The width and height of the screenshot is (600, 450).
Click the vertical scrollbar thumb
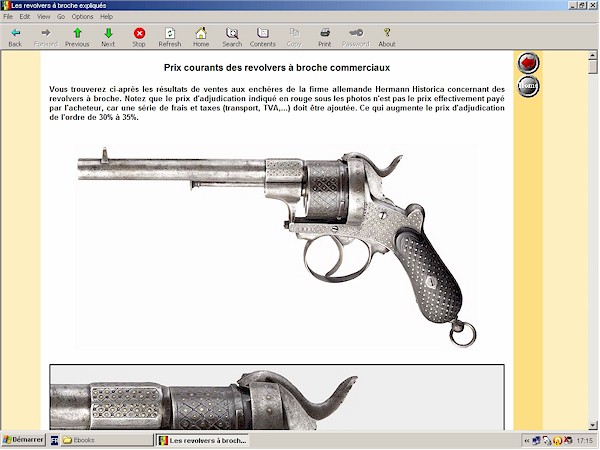coord(593,67)
